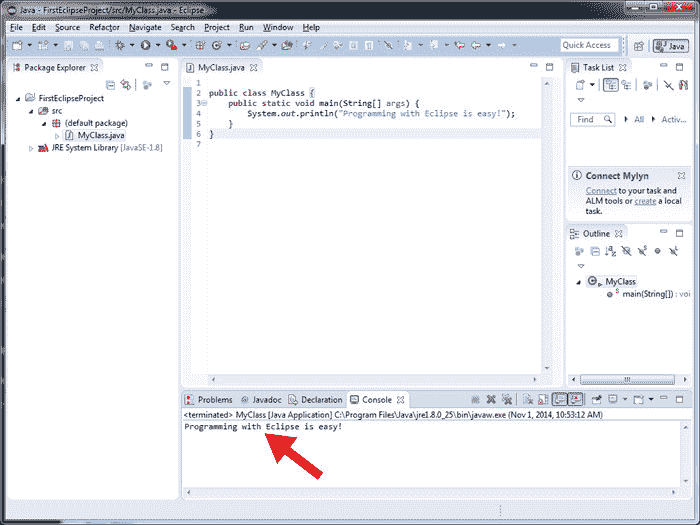This screenshot has width=700, height=525.
Task: Collapse the src folder node
Action: pyautogui.click(x=31, y=111)
